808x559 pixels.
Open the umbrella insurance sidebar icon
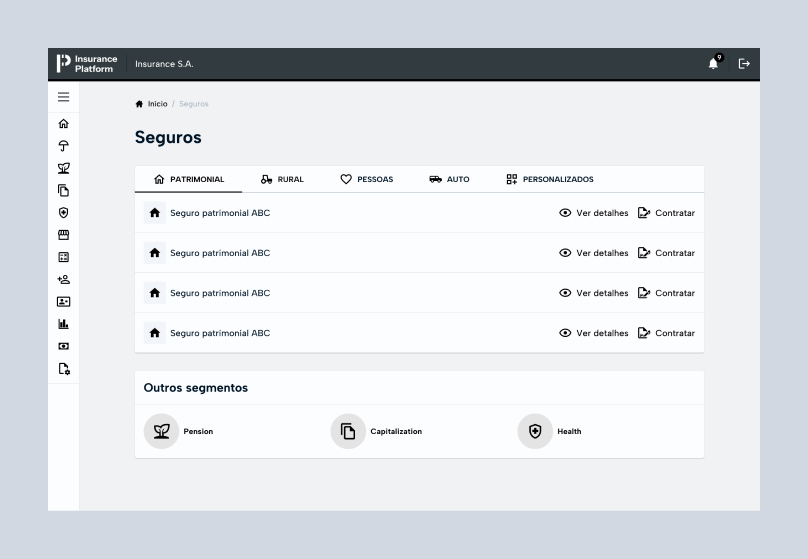point(63,146)
